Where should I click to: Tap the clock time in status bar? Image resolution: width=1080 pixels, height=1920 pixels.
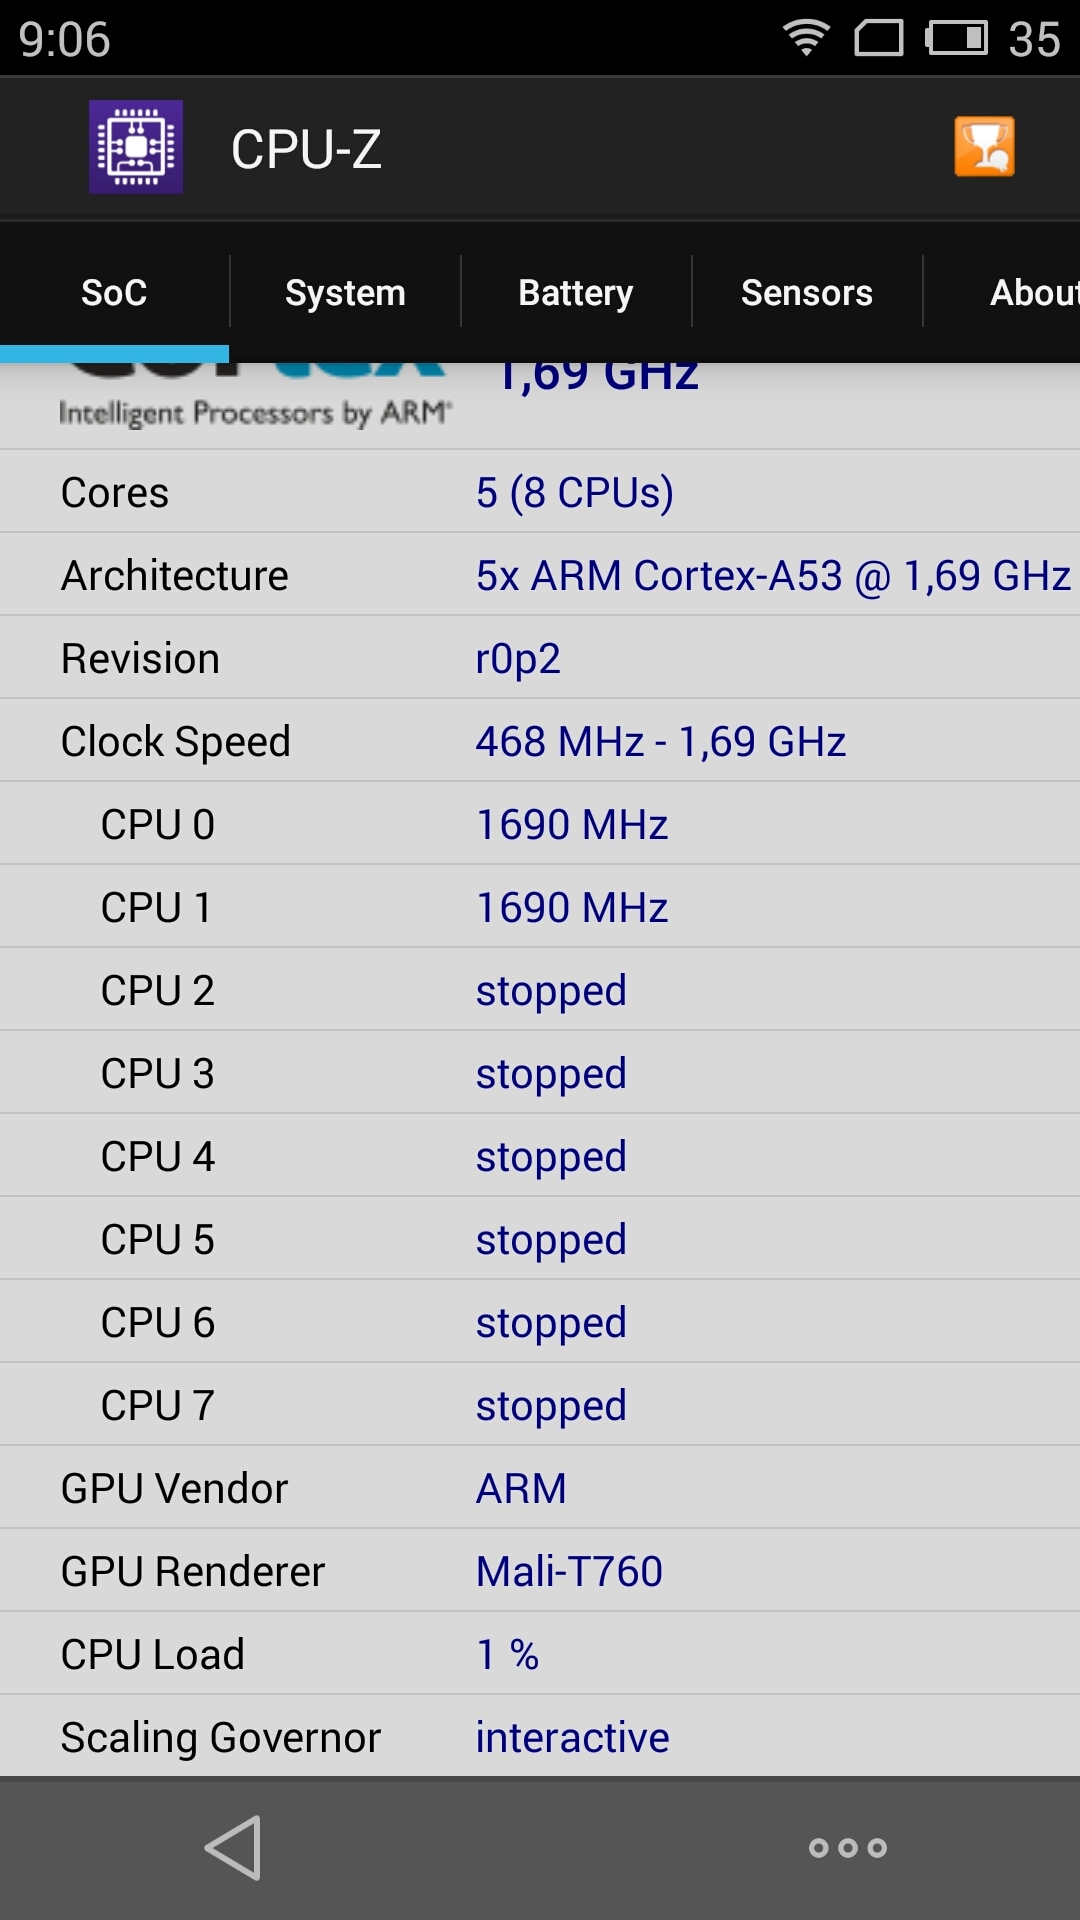[x=64, y=39]
